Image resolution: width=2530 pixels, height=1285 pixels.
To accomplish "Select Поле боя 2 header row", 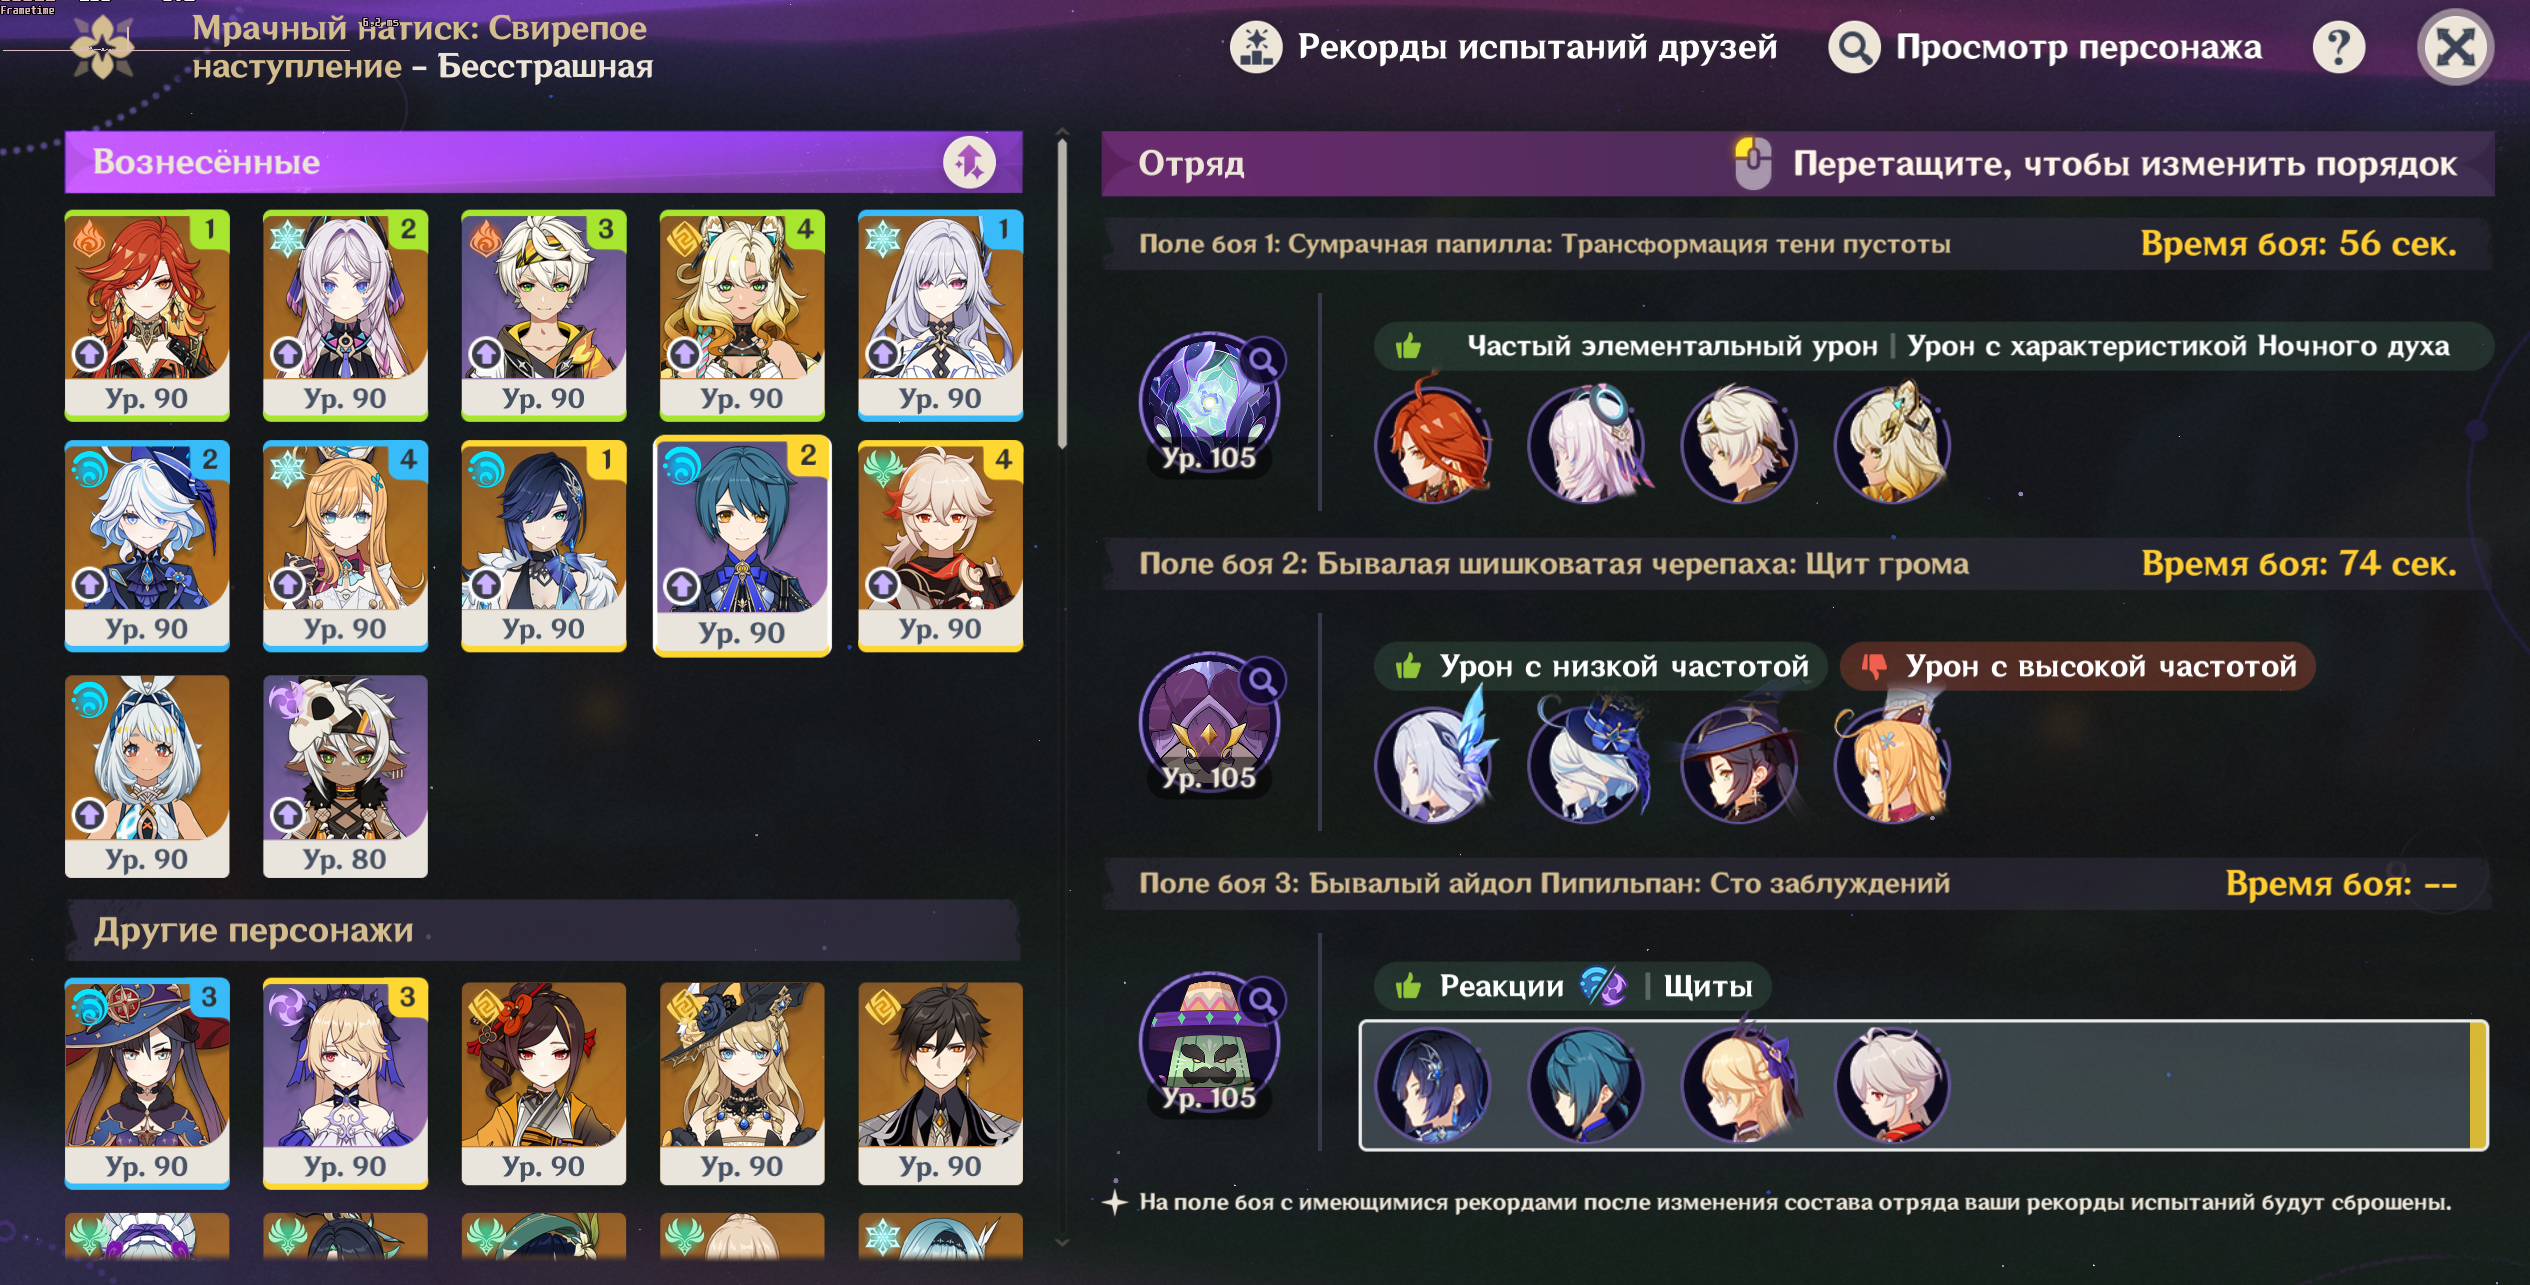I will (1797, 564).
